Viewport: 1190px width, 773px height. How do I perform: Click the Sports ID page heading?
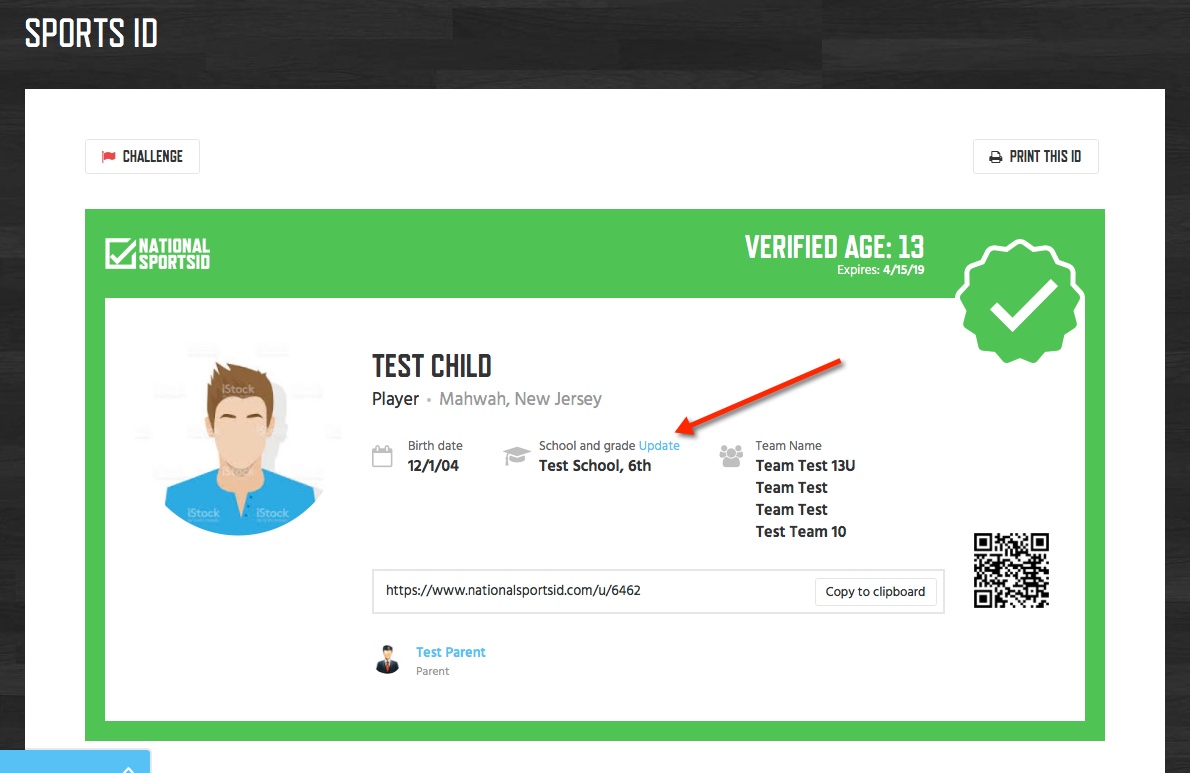coord(91,33)
